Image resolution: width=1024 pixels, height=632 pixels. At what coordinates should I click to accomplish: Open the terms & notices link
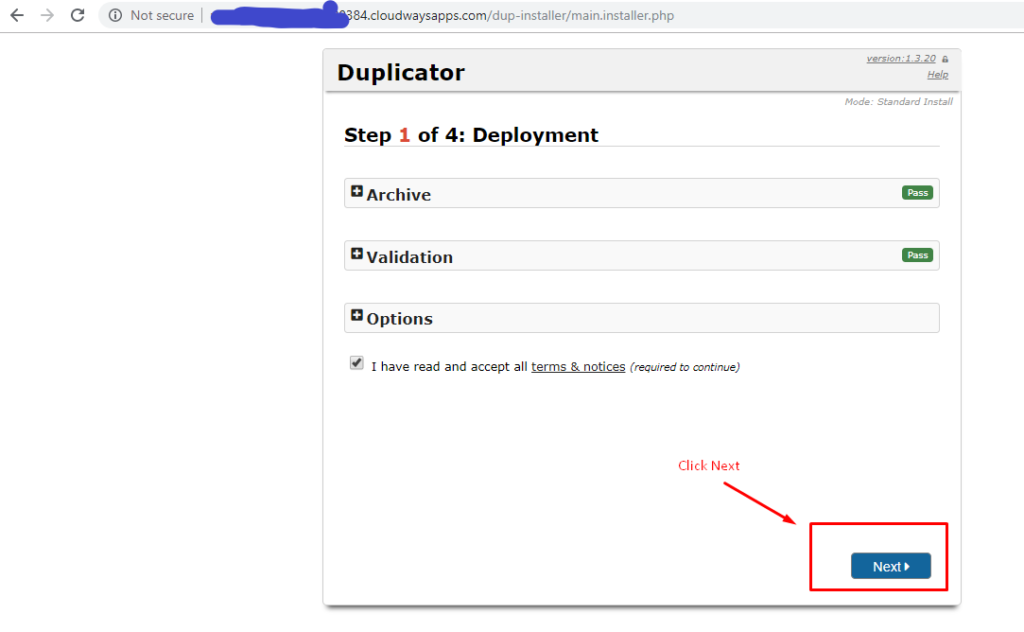(578, 366)
